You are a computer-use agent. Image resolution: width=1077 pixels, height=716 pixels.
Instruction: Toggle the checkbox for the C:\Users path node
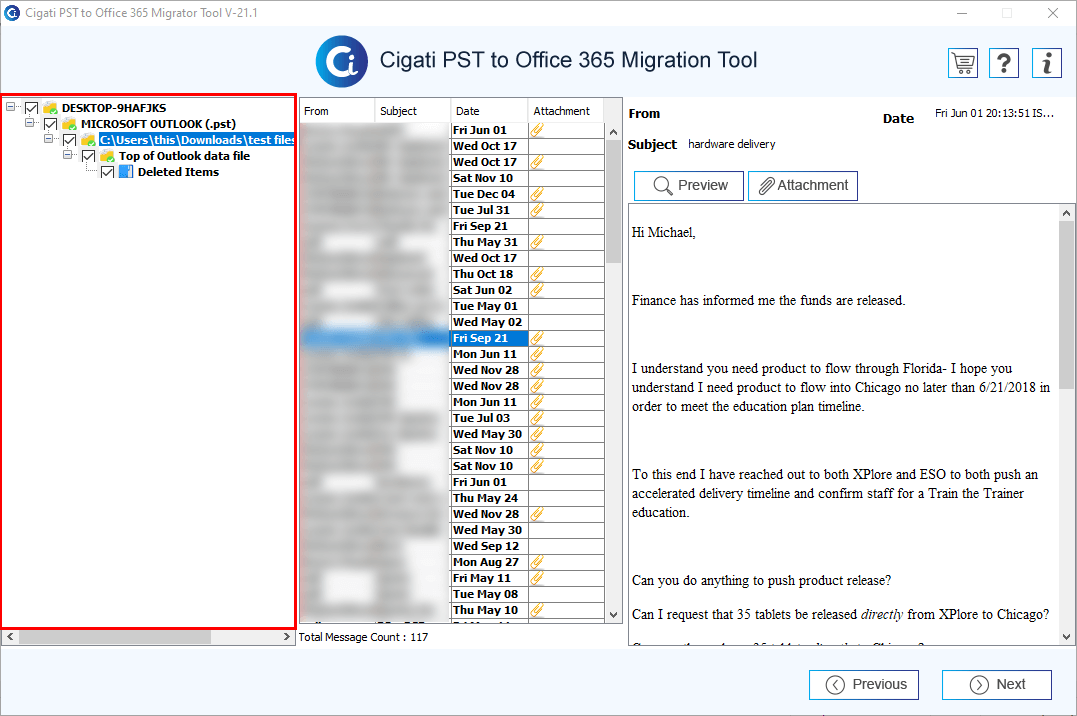[x=69, y=140]
